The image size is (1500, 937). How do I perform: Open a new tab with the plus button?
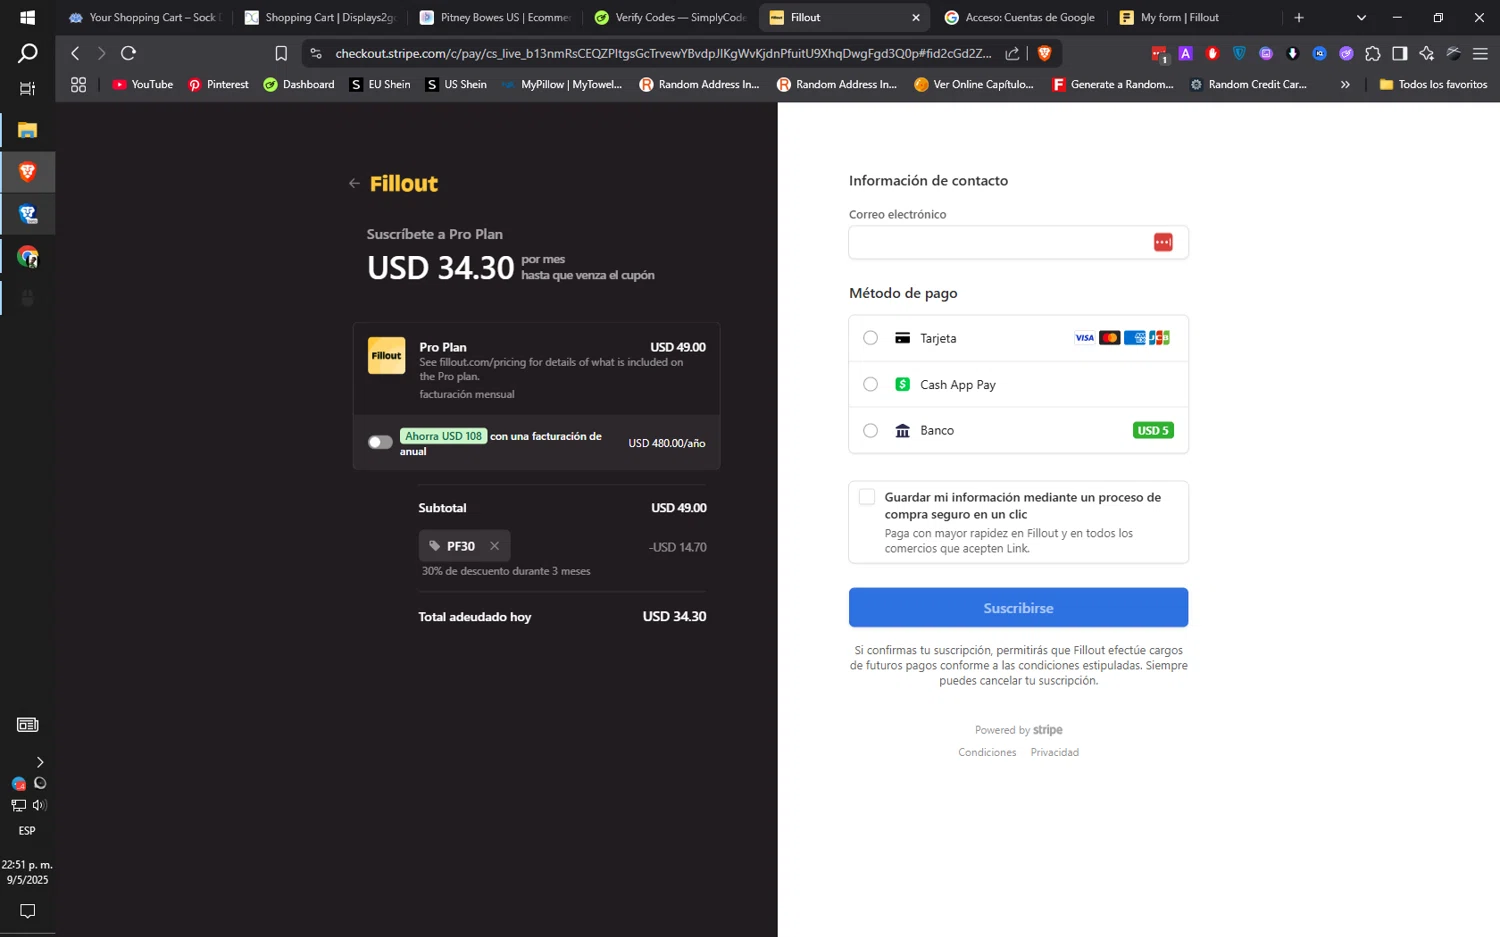click(x=1299, y=17)
